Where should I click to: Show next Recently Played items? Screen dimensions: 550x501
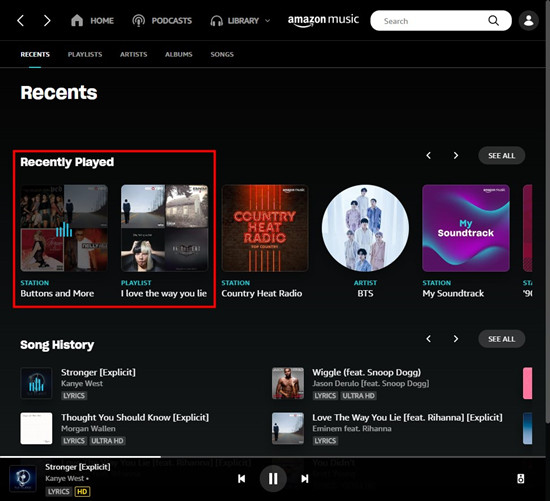click(456, 155)
